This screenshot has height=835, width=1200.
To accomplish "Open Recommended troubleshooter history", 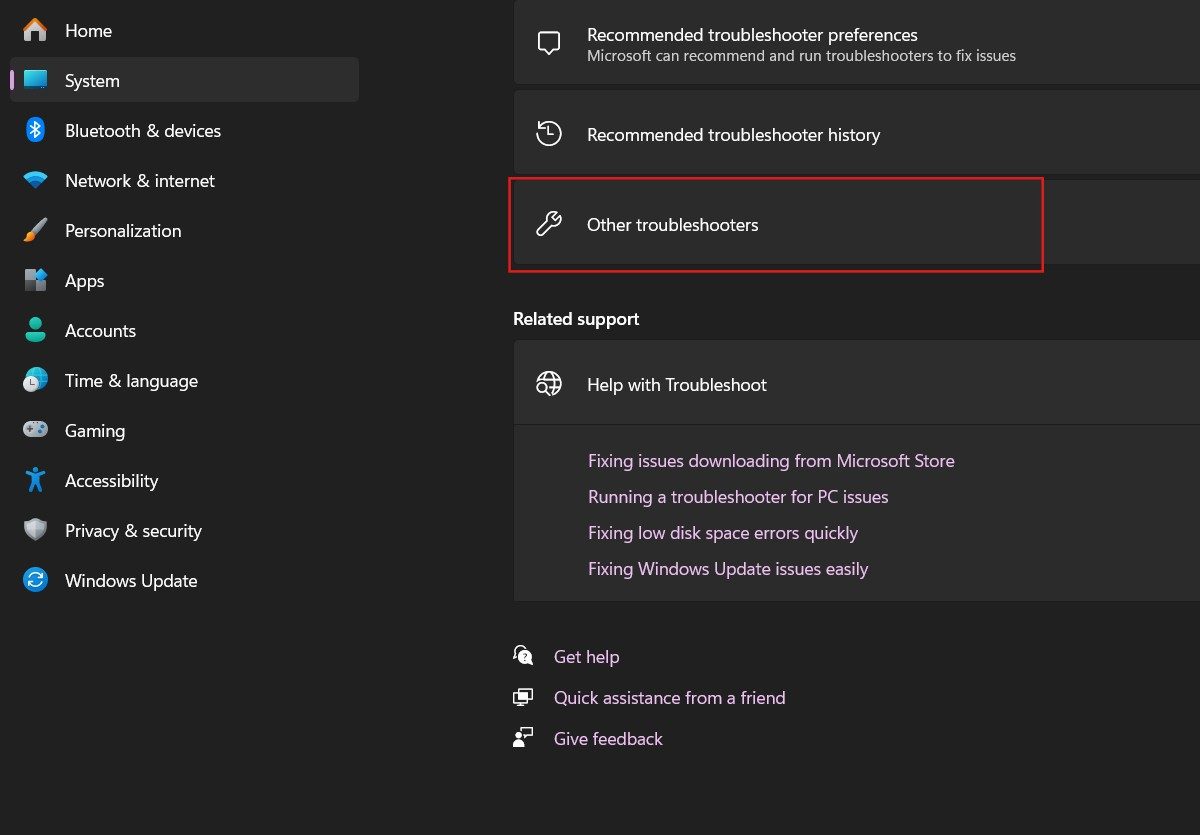I will [733, 135].
